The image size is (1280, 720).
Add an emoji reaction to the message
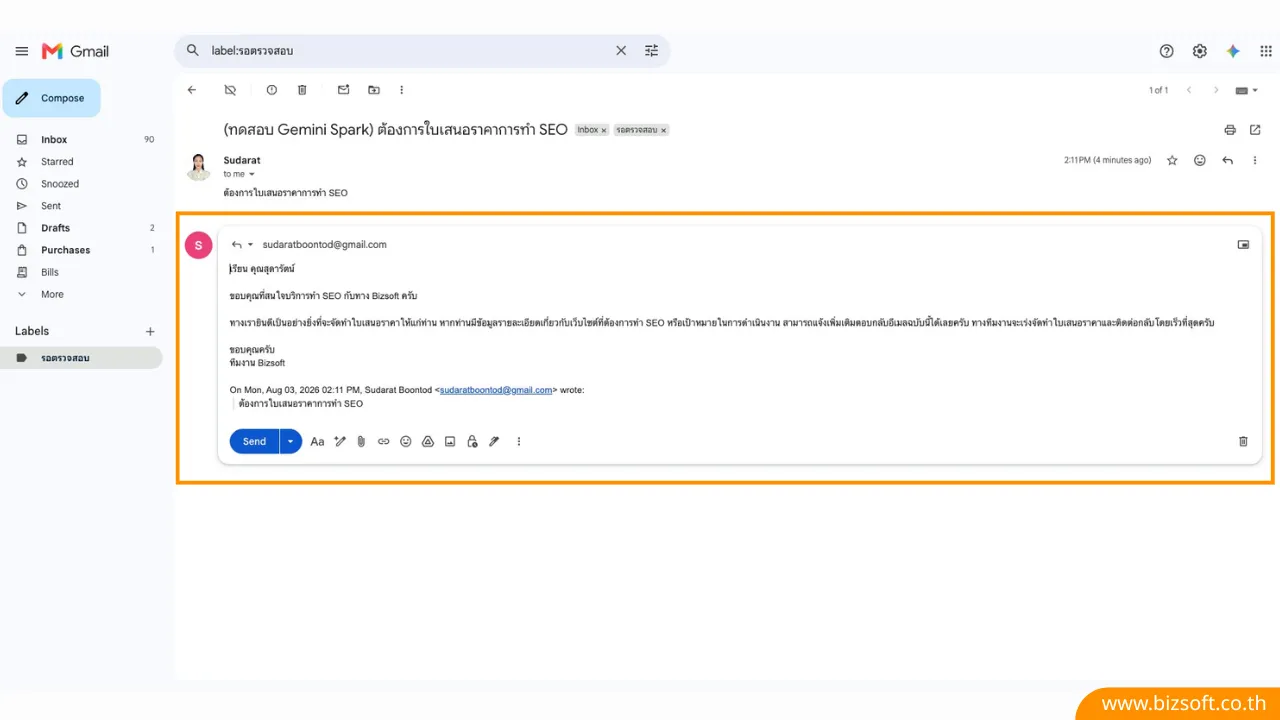click(x=1200, y=160)
